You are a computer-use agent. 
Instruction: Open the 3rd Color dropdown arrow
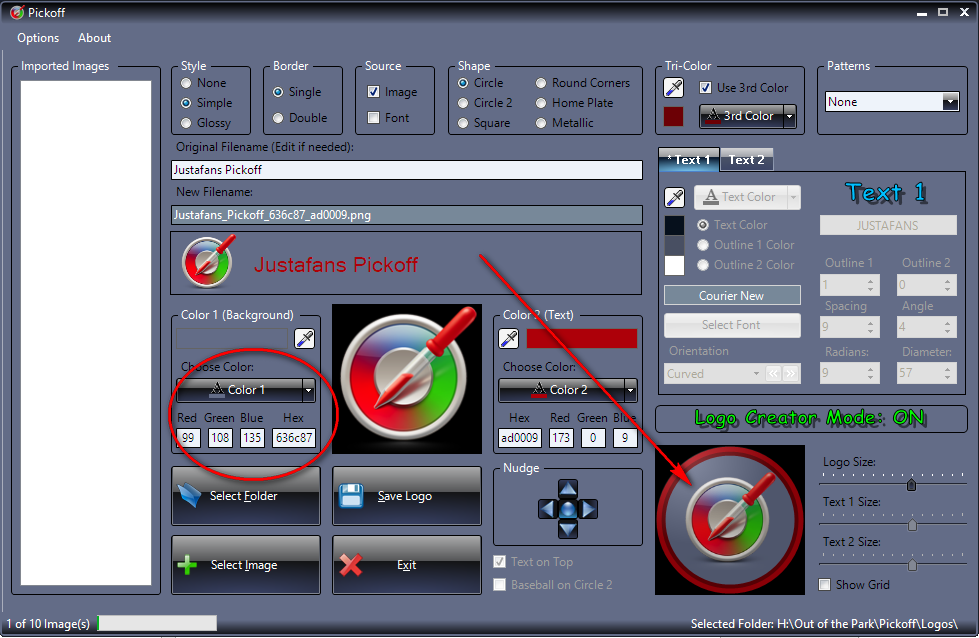pyautogui.click(x=789, y=116)
